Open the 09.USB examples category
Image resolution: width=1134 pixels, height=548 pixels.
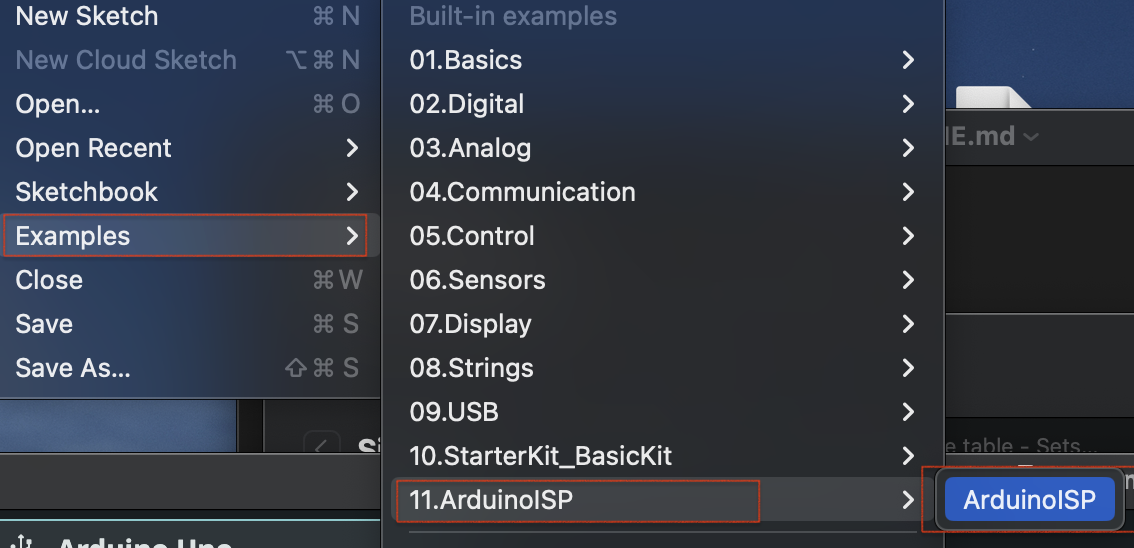[454, 412]
